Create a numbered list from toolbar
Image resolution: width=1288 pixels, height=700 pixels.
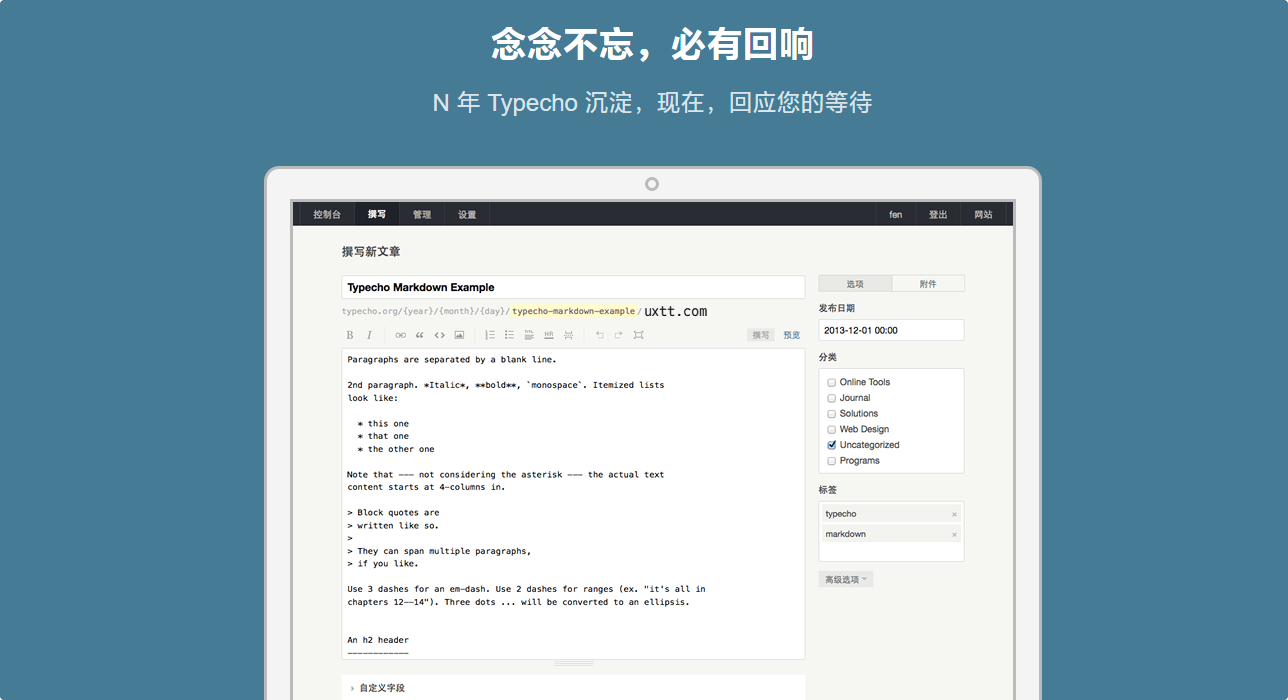point(490,335)
